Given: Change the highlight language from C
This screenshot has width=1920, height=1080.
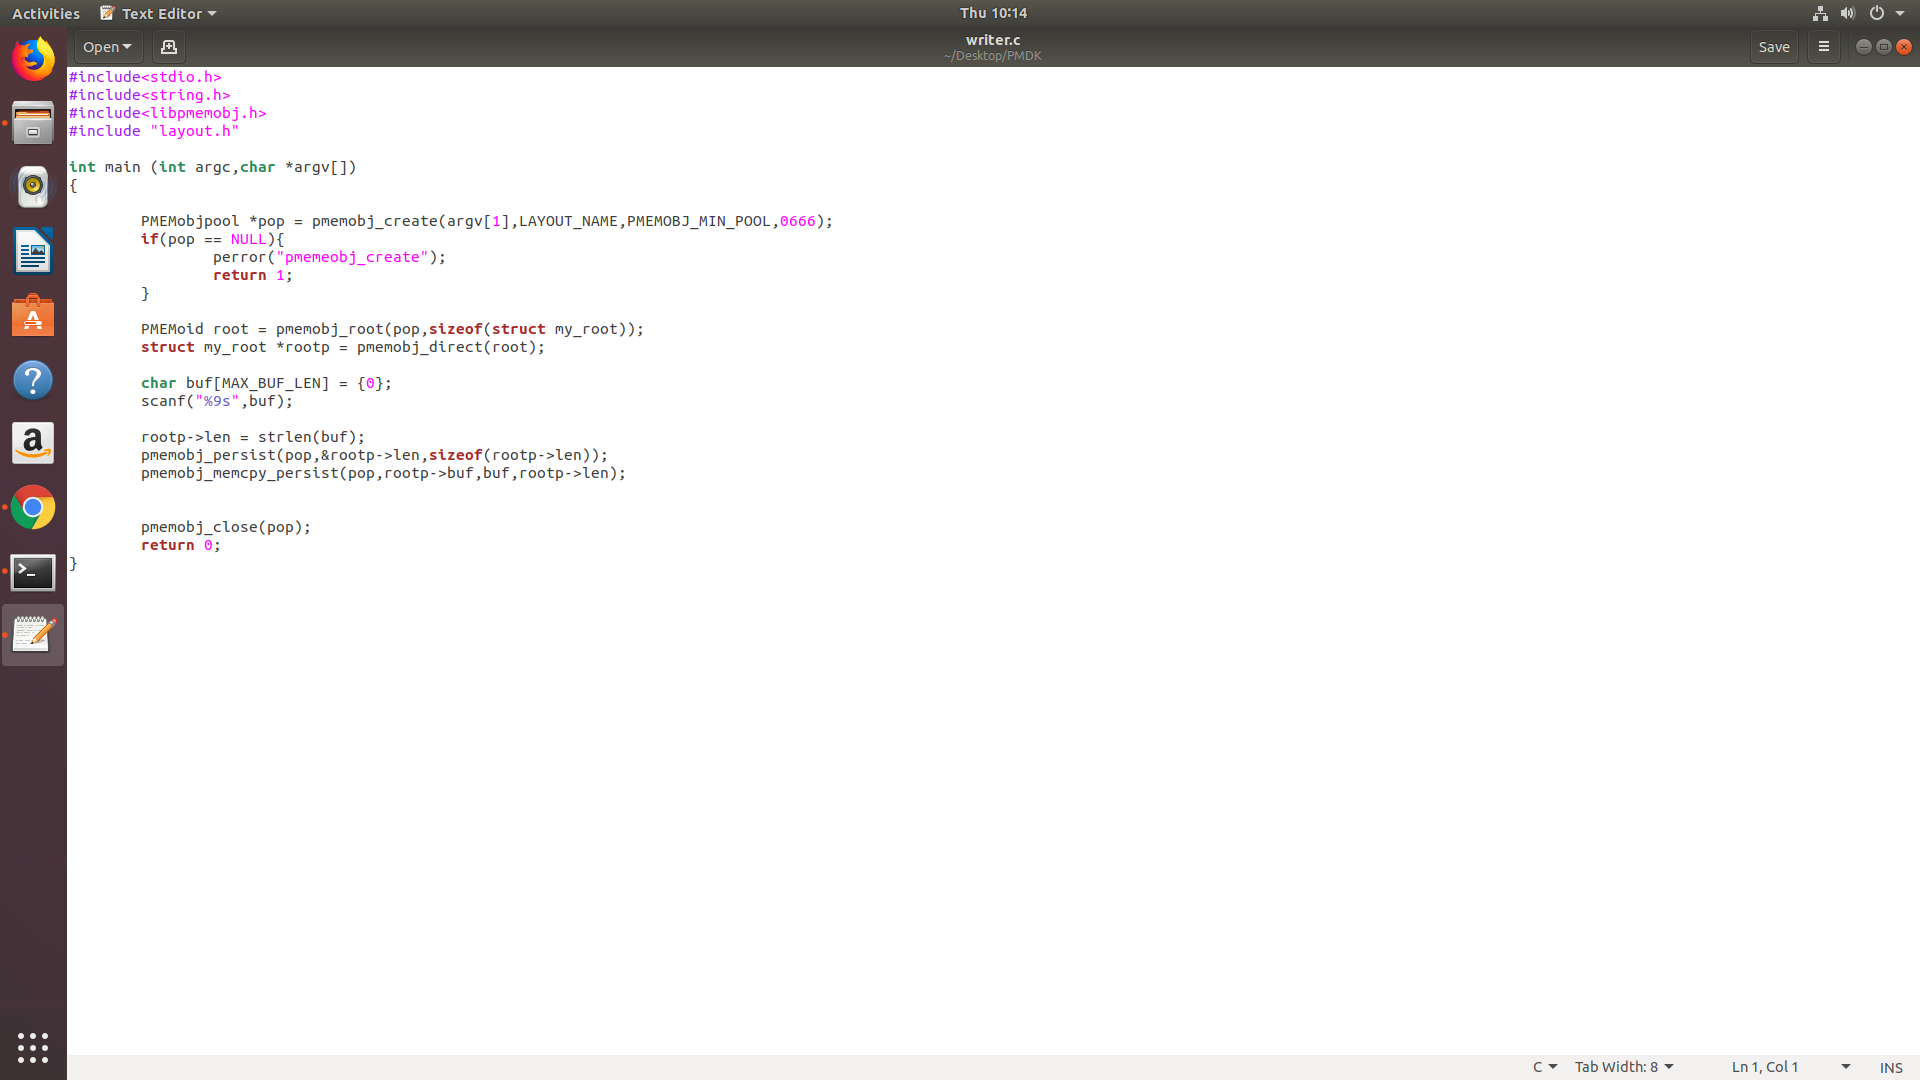Looking at the screenshot, I should point(1542,1067).
